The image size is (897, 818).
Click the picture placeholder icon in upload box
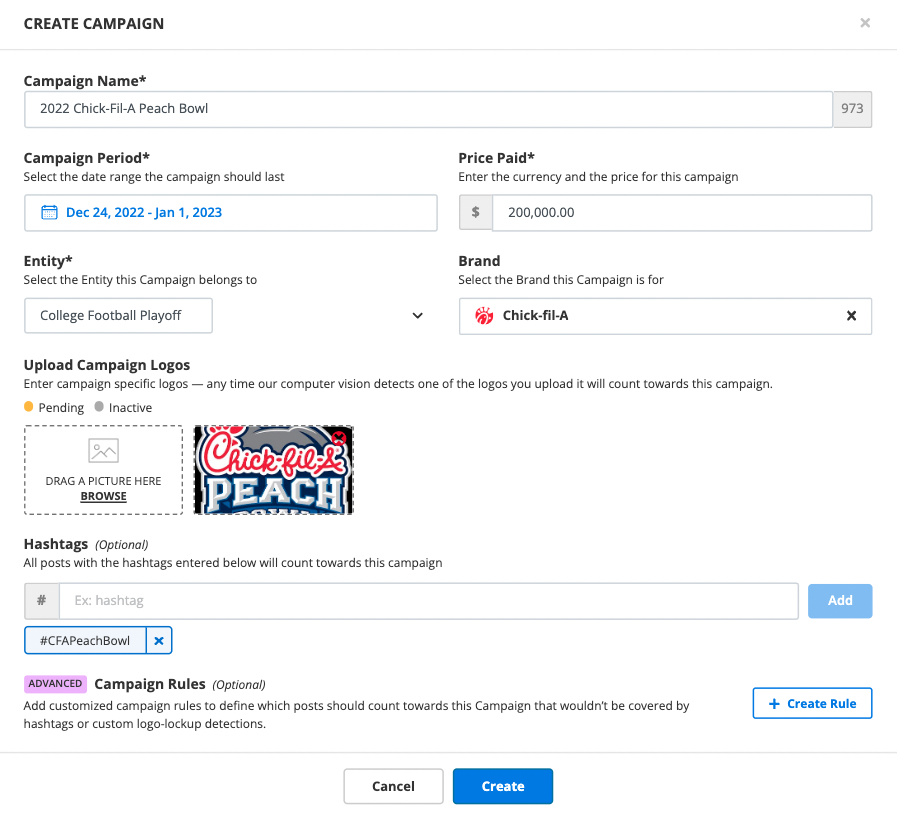pos(103,451)
